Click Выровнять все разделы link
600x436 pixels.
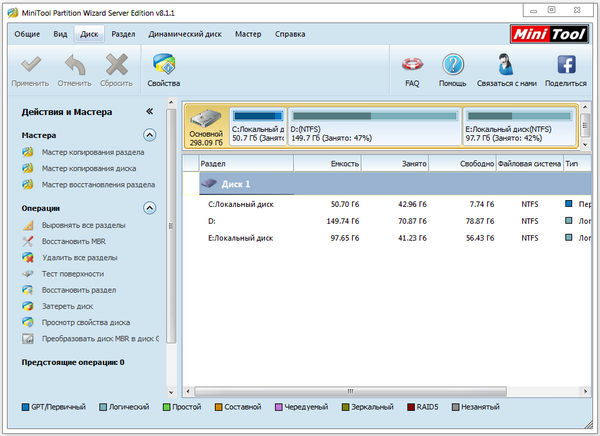click(83, 225)
